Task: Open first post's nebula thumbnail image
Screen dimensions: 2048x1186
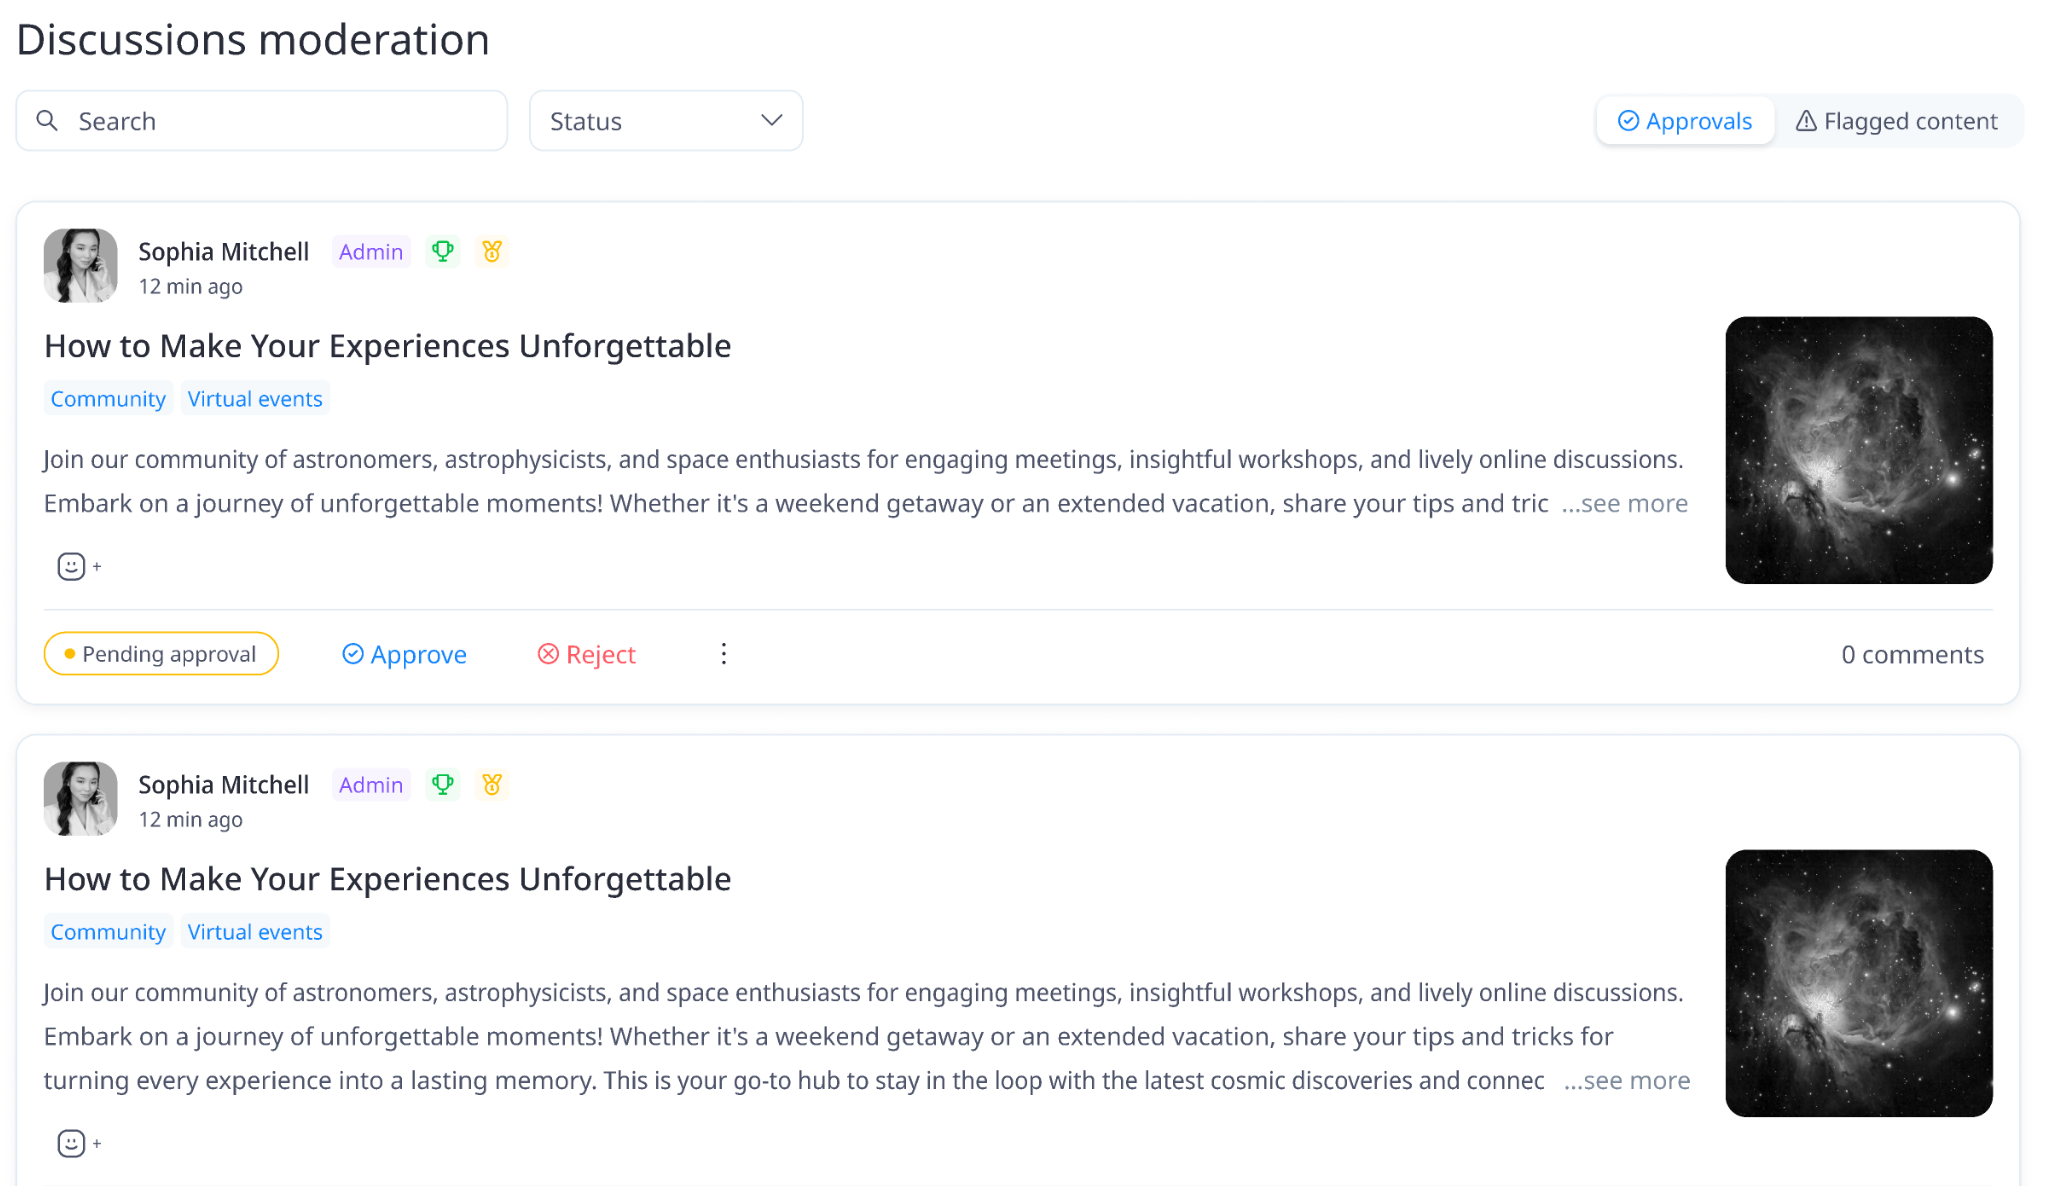Action: pyautogui.click(x=1859, y=450)
